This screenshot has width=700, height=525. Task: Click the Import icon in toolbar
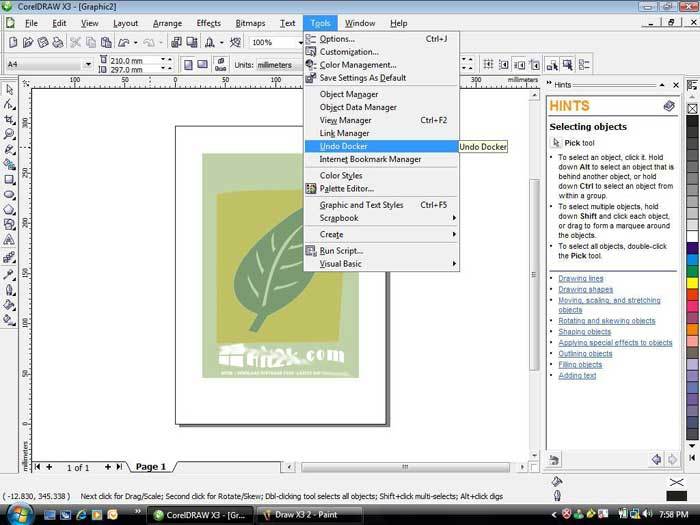(x=177, y=42)
